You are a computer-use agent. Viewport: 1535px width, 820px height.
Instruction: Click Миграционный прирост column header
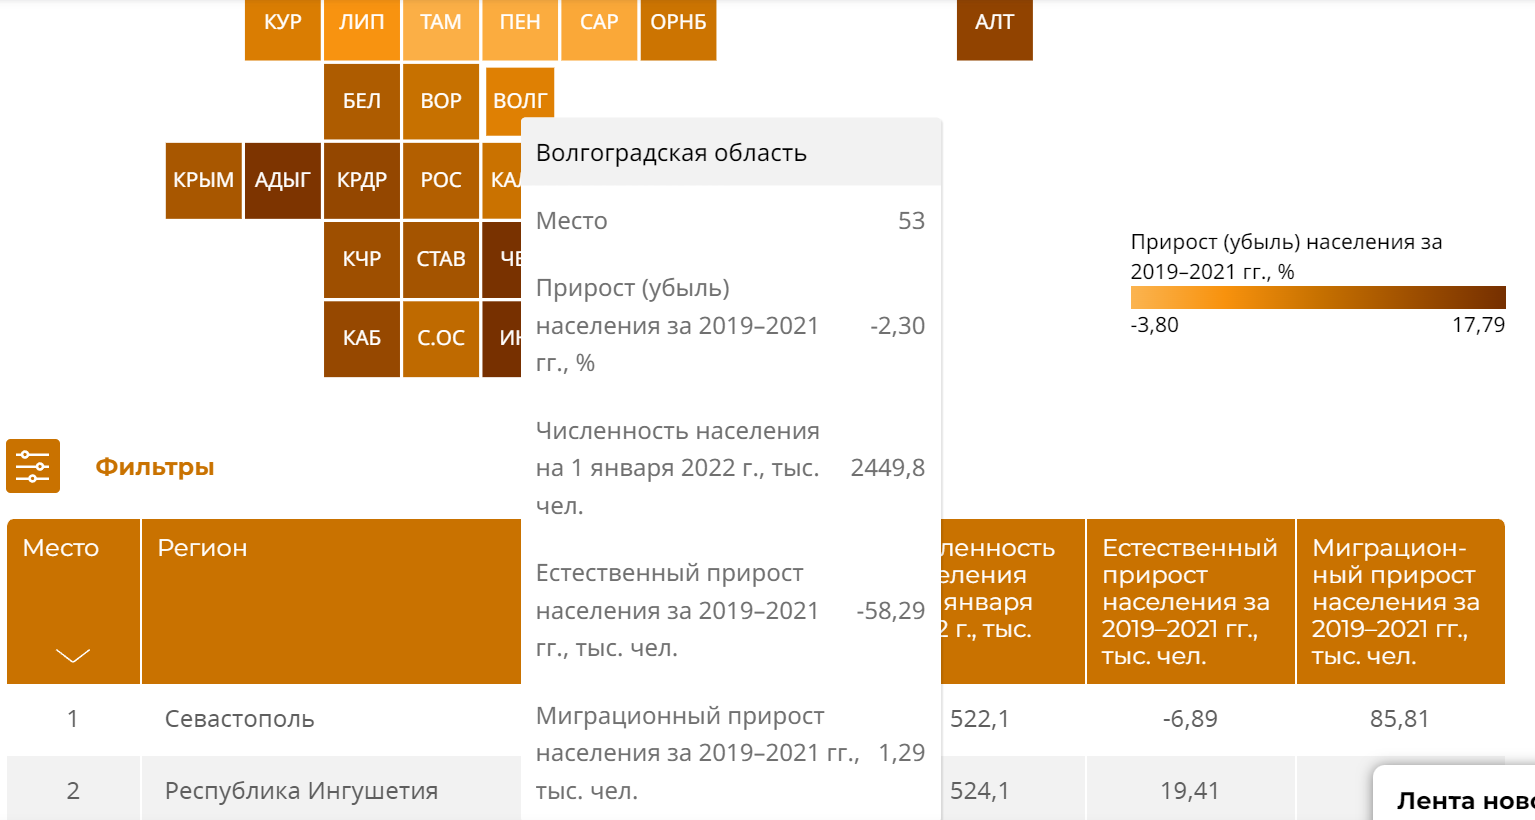1400,601
